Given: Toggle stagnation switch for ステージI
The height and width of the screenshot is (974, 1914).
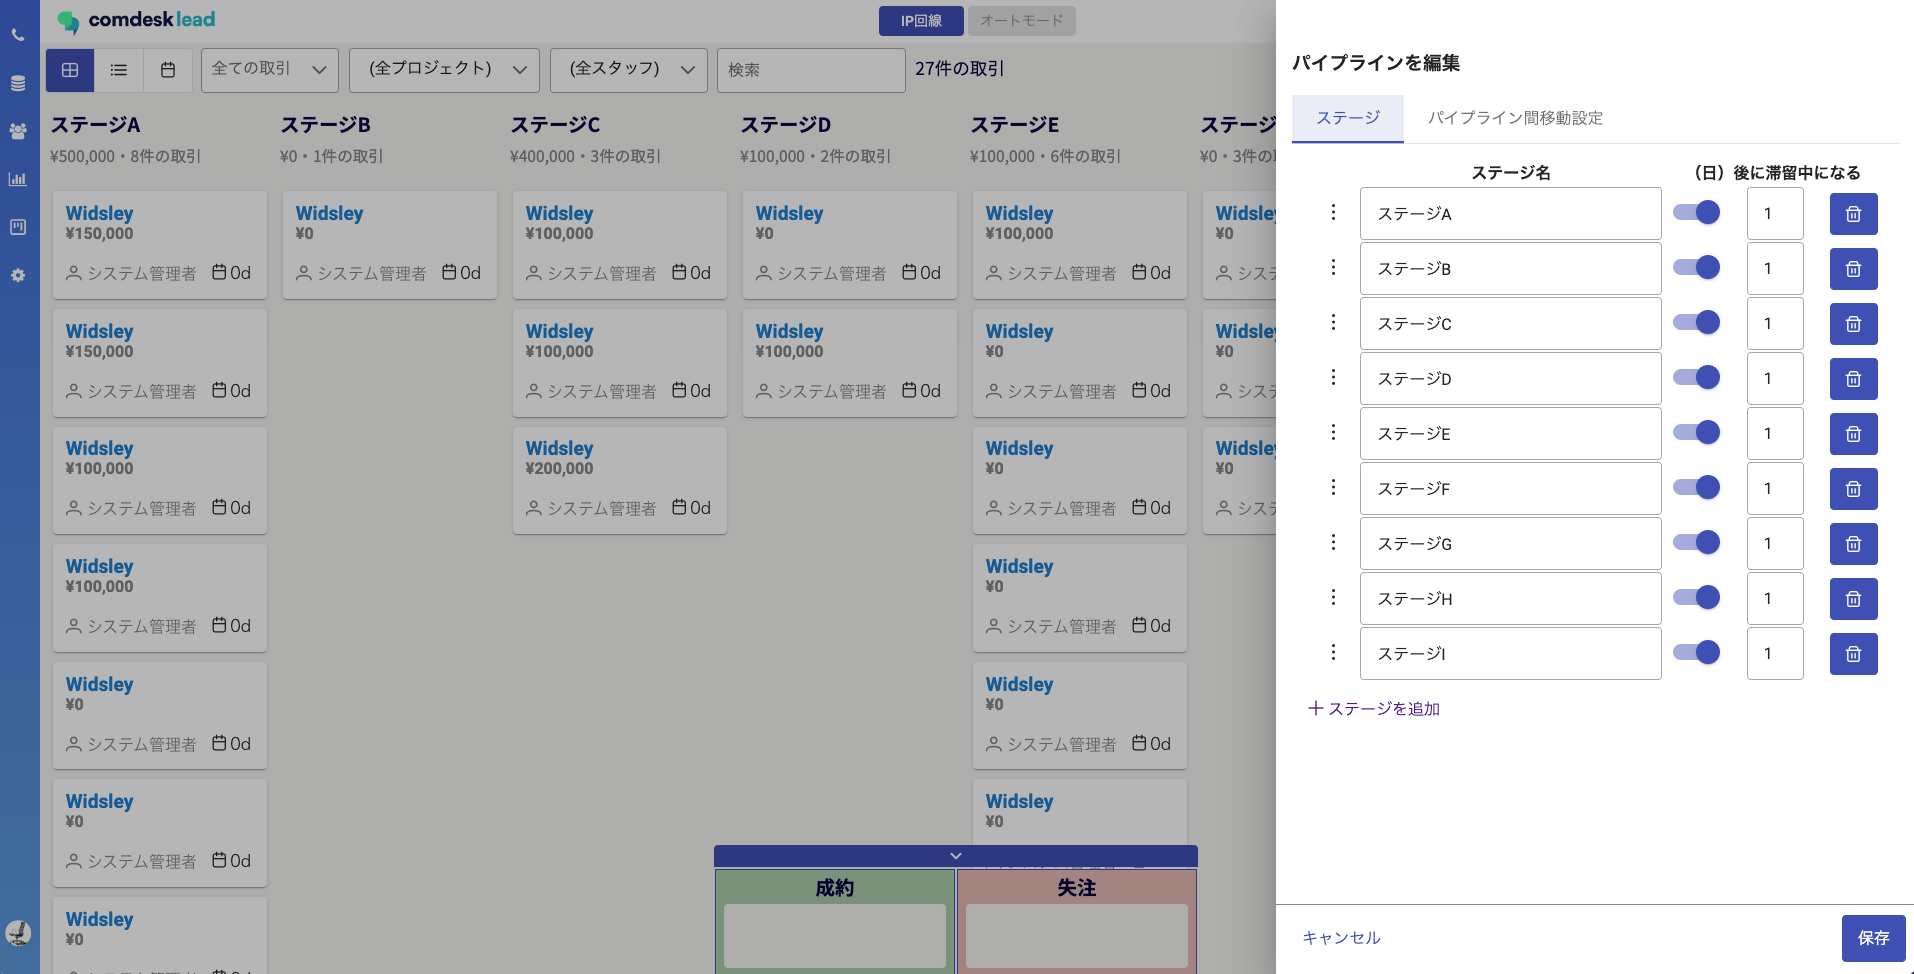Looking at the screenshot, I should point(1696,652).
